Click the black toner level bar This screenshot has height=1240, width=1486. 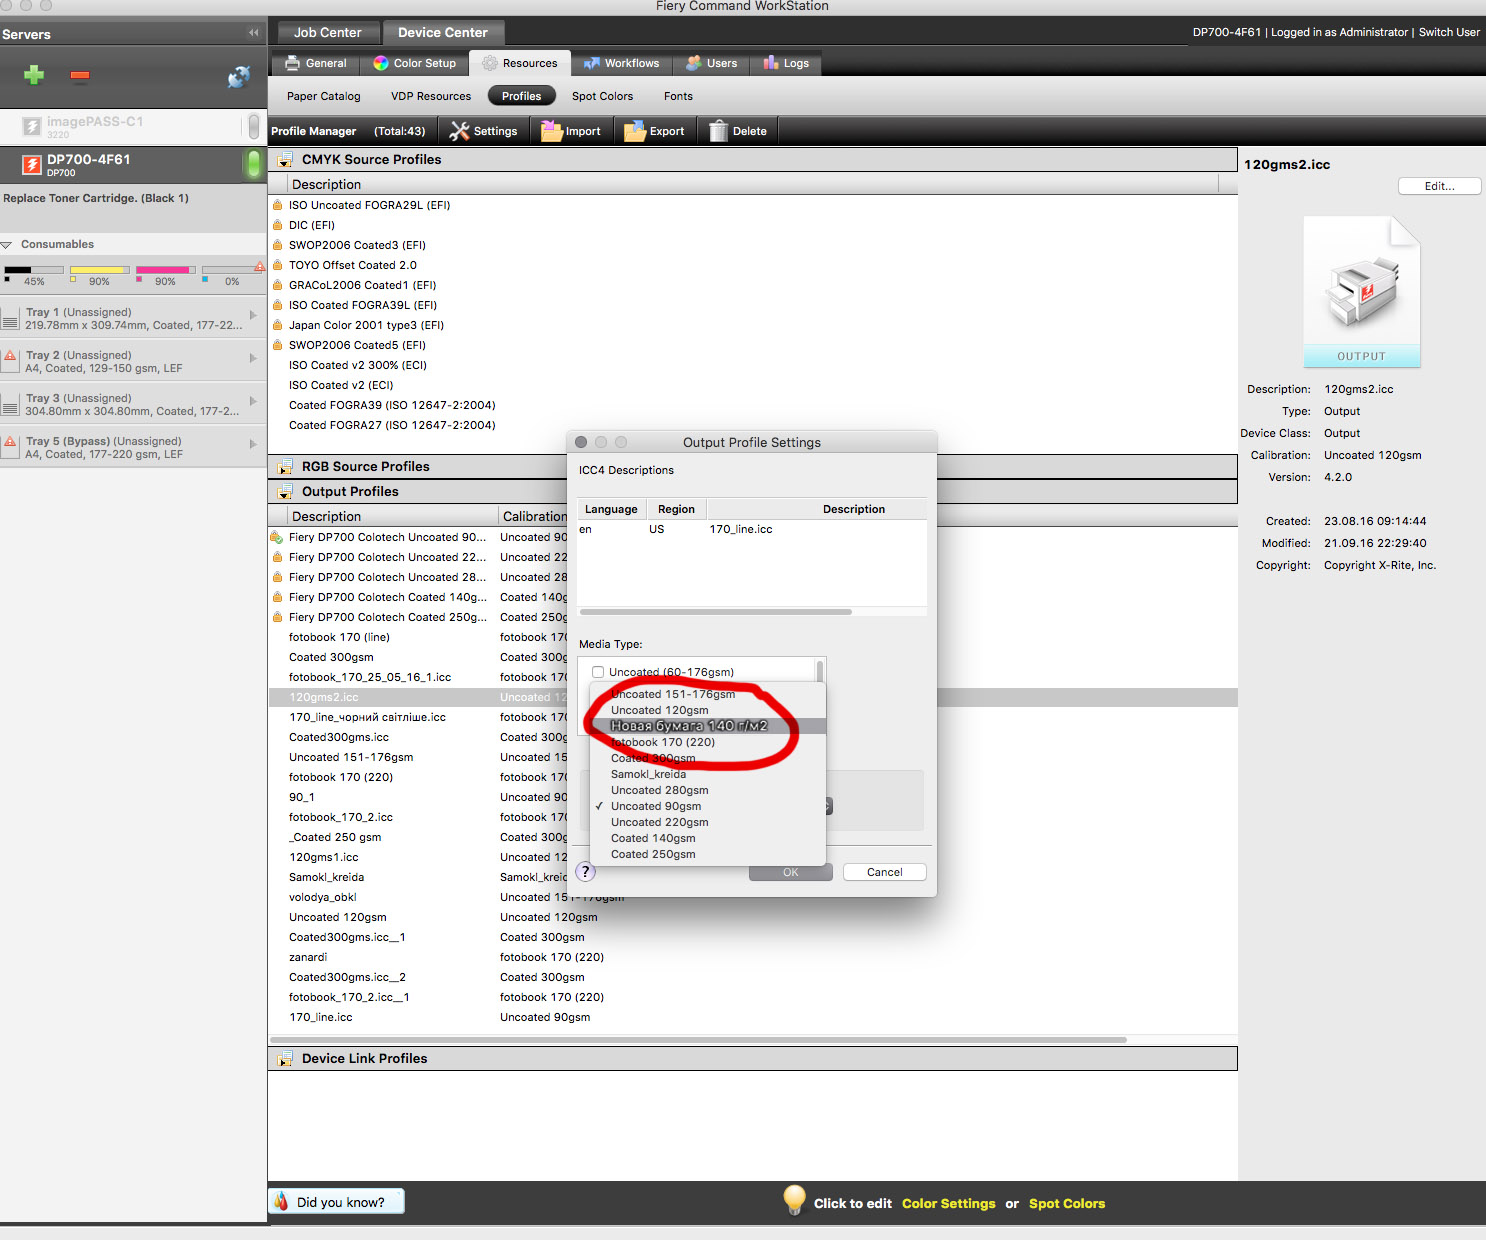click(33, 270)
